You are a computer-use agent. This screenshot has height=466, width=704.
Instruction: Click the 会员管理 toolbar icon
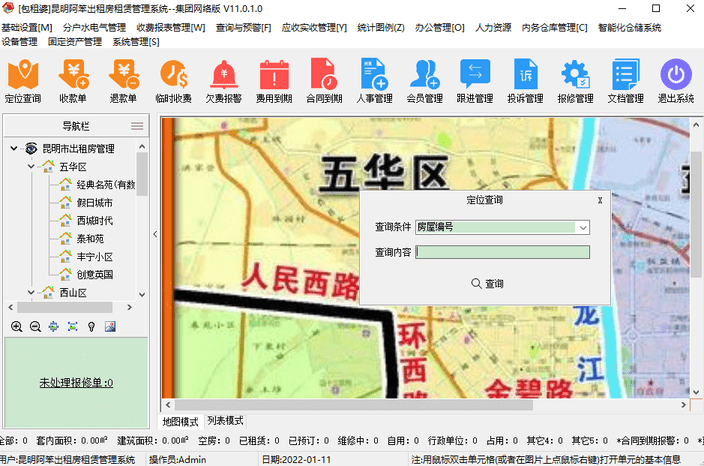[425, 81]
